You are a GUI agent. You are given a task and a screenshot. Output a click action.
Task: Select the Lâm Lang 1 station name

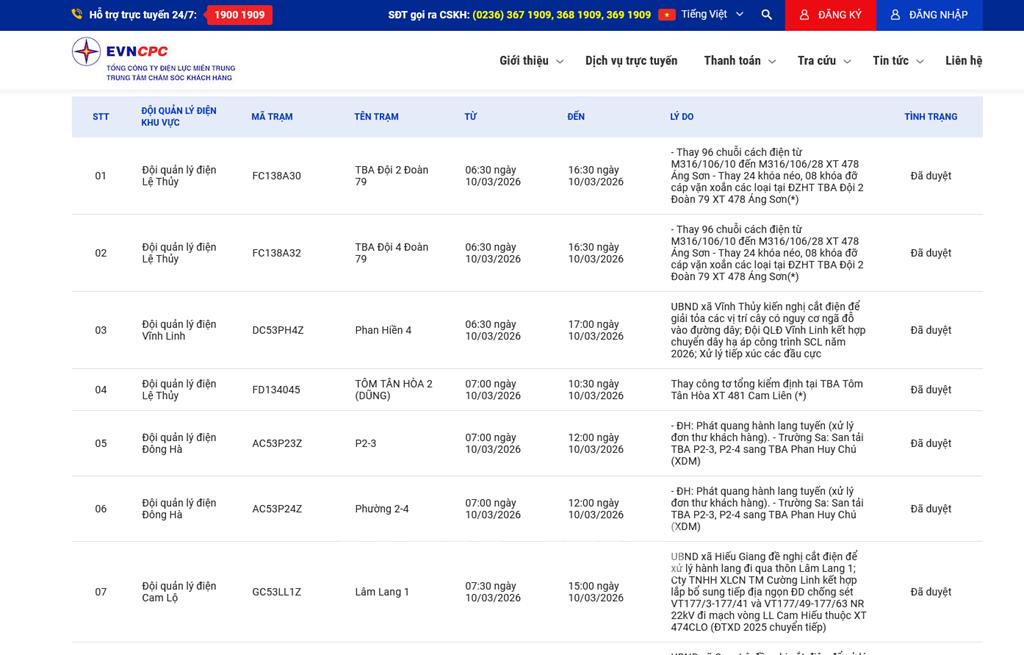click(x=382, y=592)
